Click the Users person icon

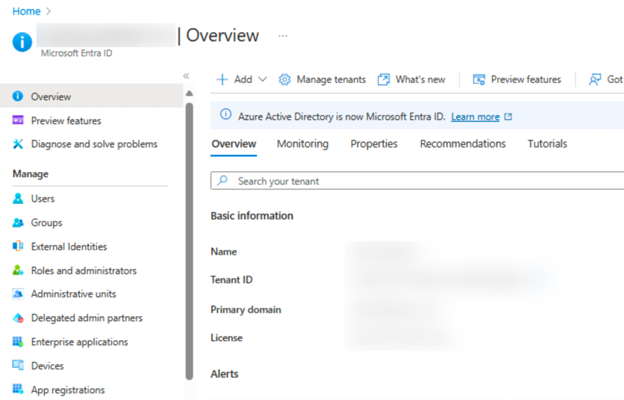point(18,198)
